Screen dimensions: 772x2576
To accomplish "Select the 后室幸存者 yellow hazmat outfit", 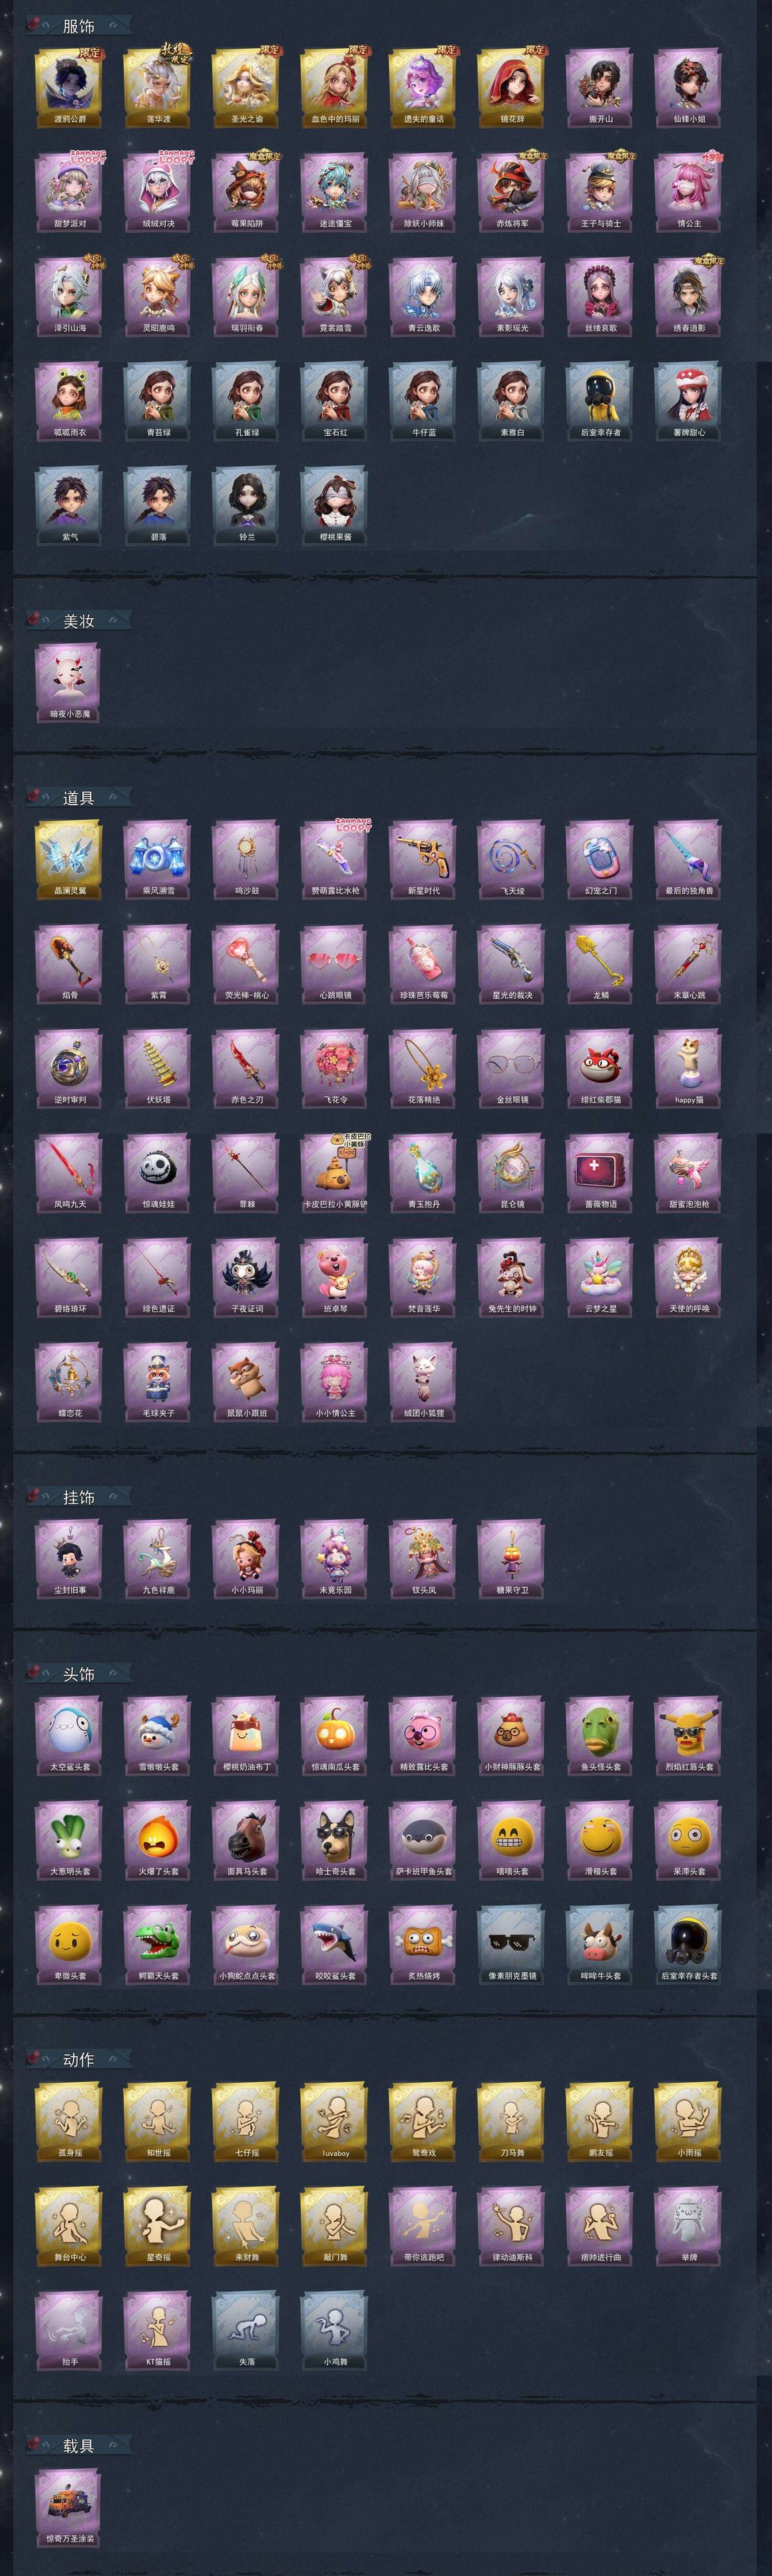I will 600,400.
